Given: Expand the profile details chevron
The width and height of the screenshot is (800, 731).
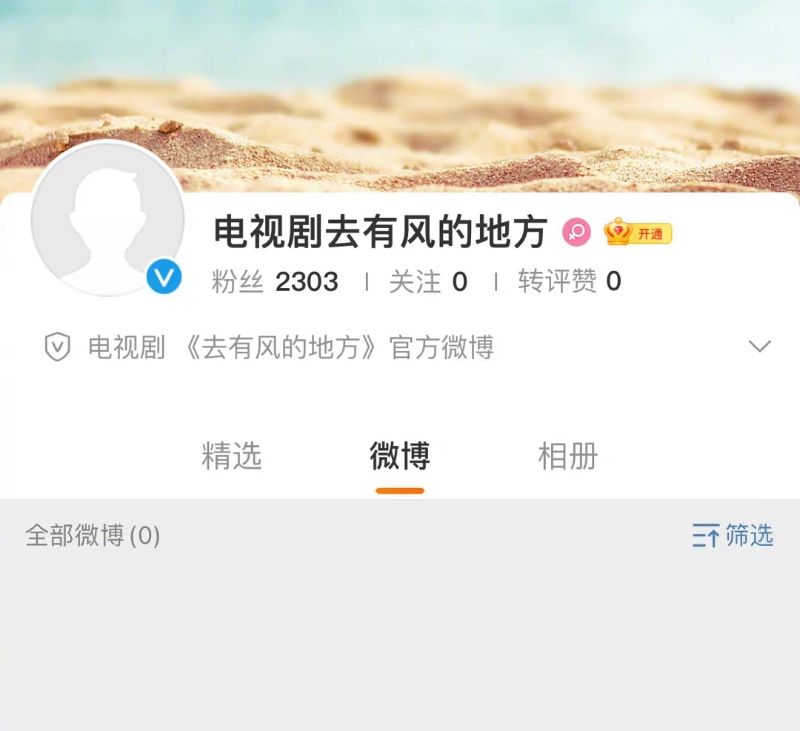Looking at the screenshot, I should point(760,346).
